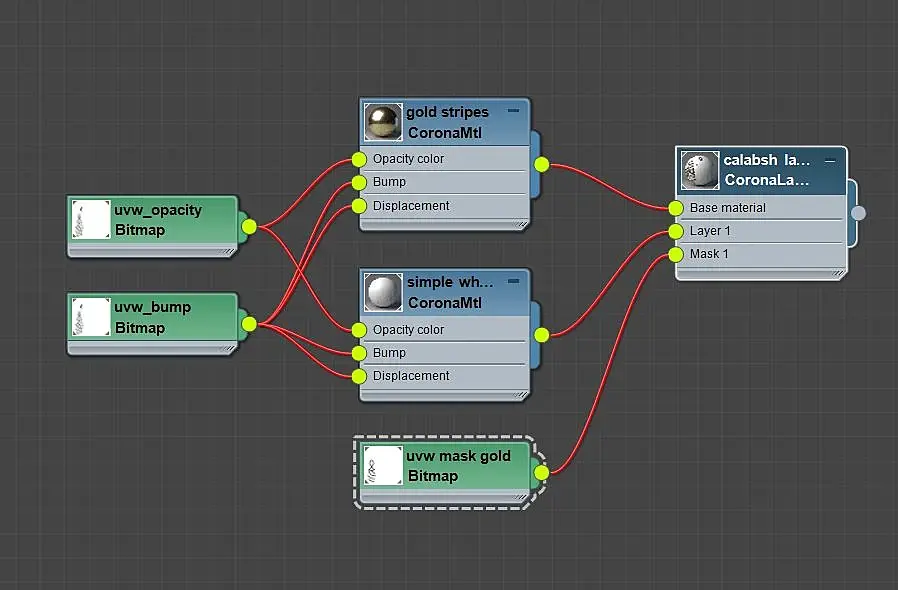Image resolution: width=898 pixels, height=590 pixels.
Task: Click the Layer 1 input socket
Action: (676, 231)
